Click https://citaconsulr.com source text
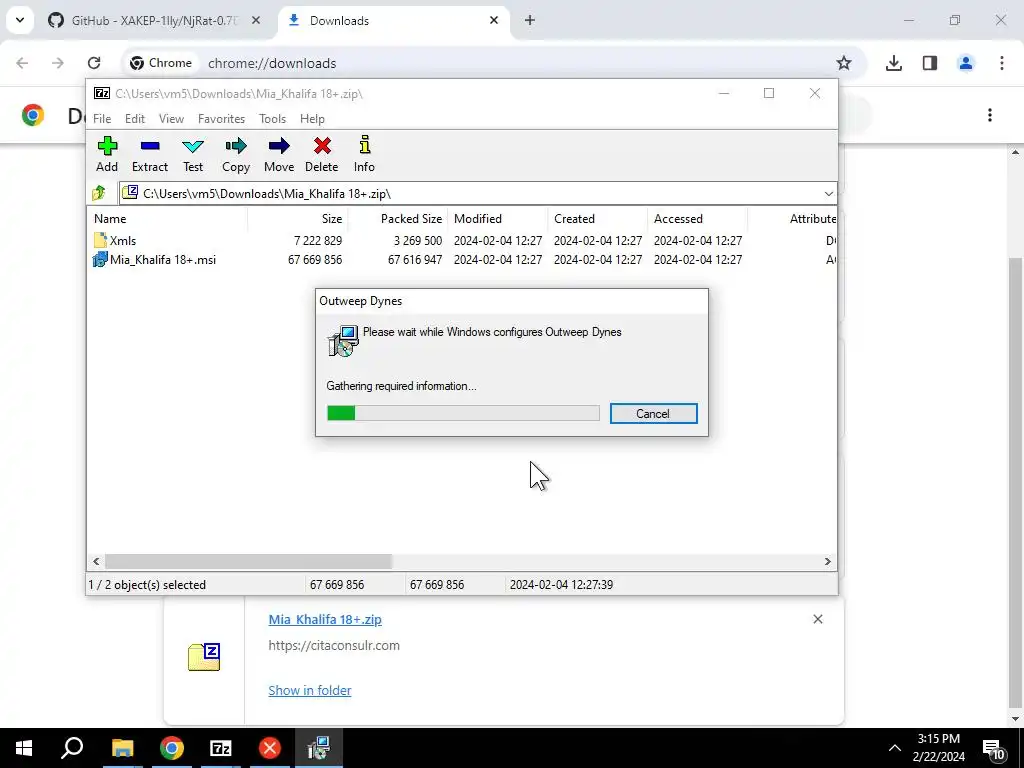Viewport: 1024px width, 768px height. pos(334,645)
